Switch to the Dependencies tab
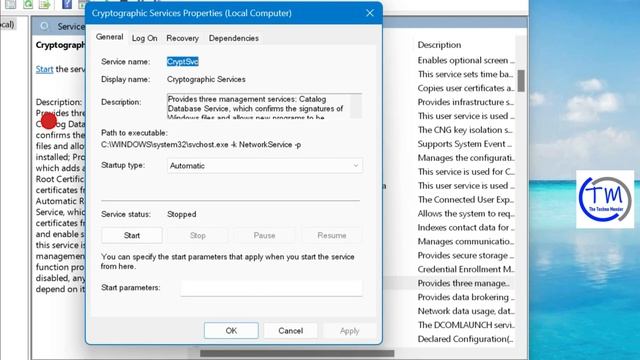The width and height of the screenshot is (640, 360). tap(234, 38)
